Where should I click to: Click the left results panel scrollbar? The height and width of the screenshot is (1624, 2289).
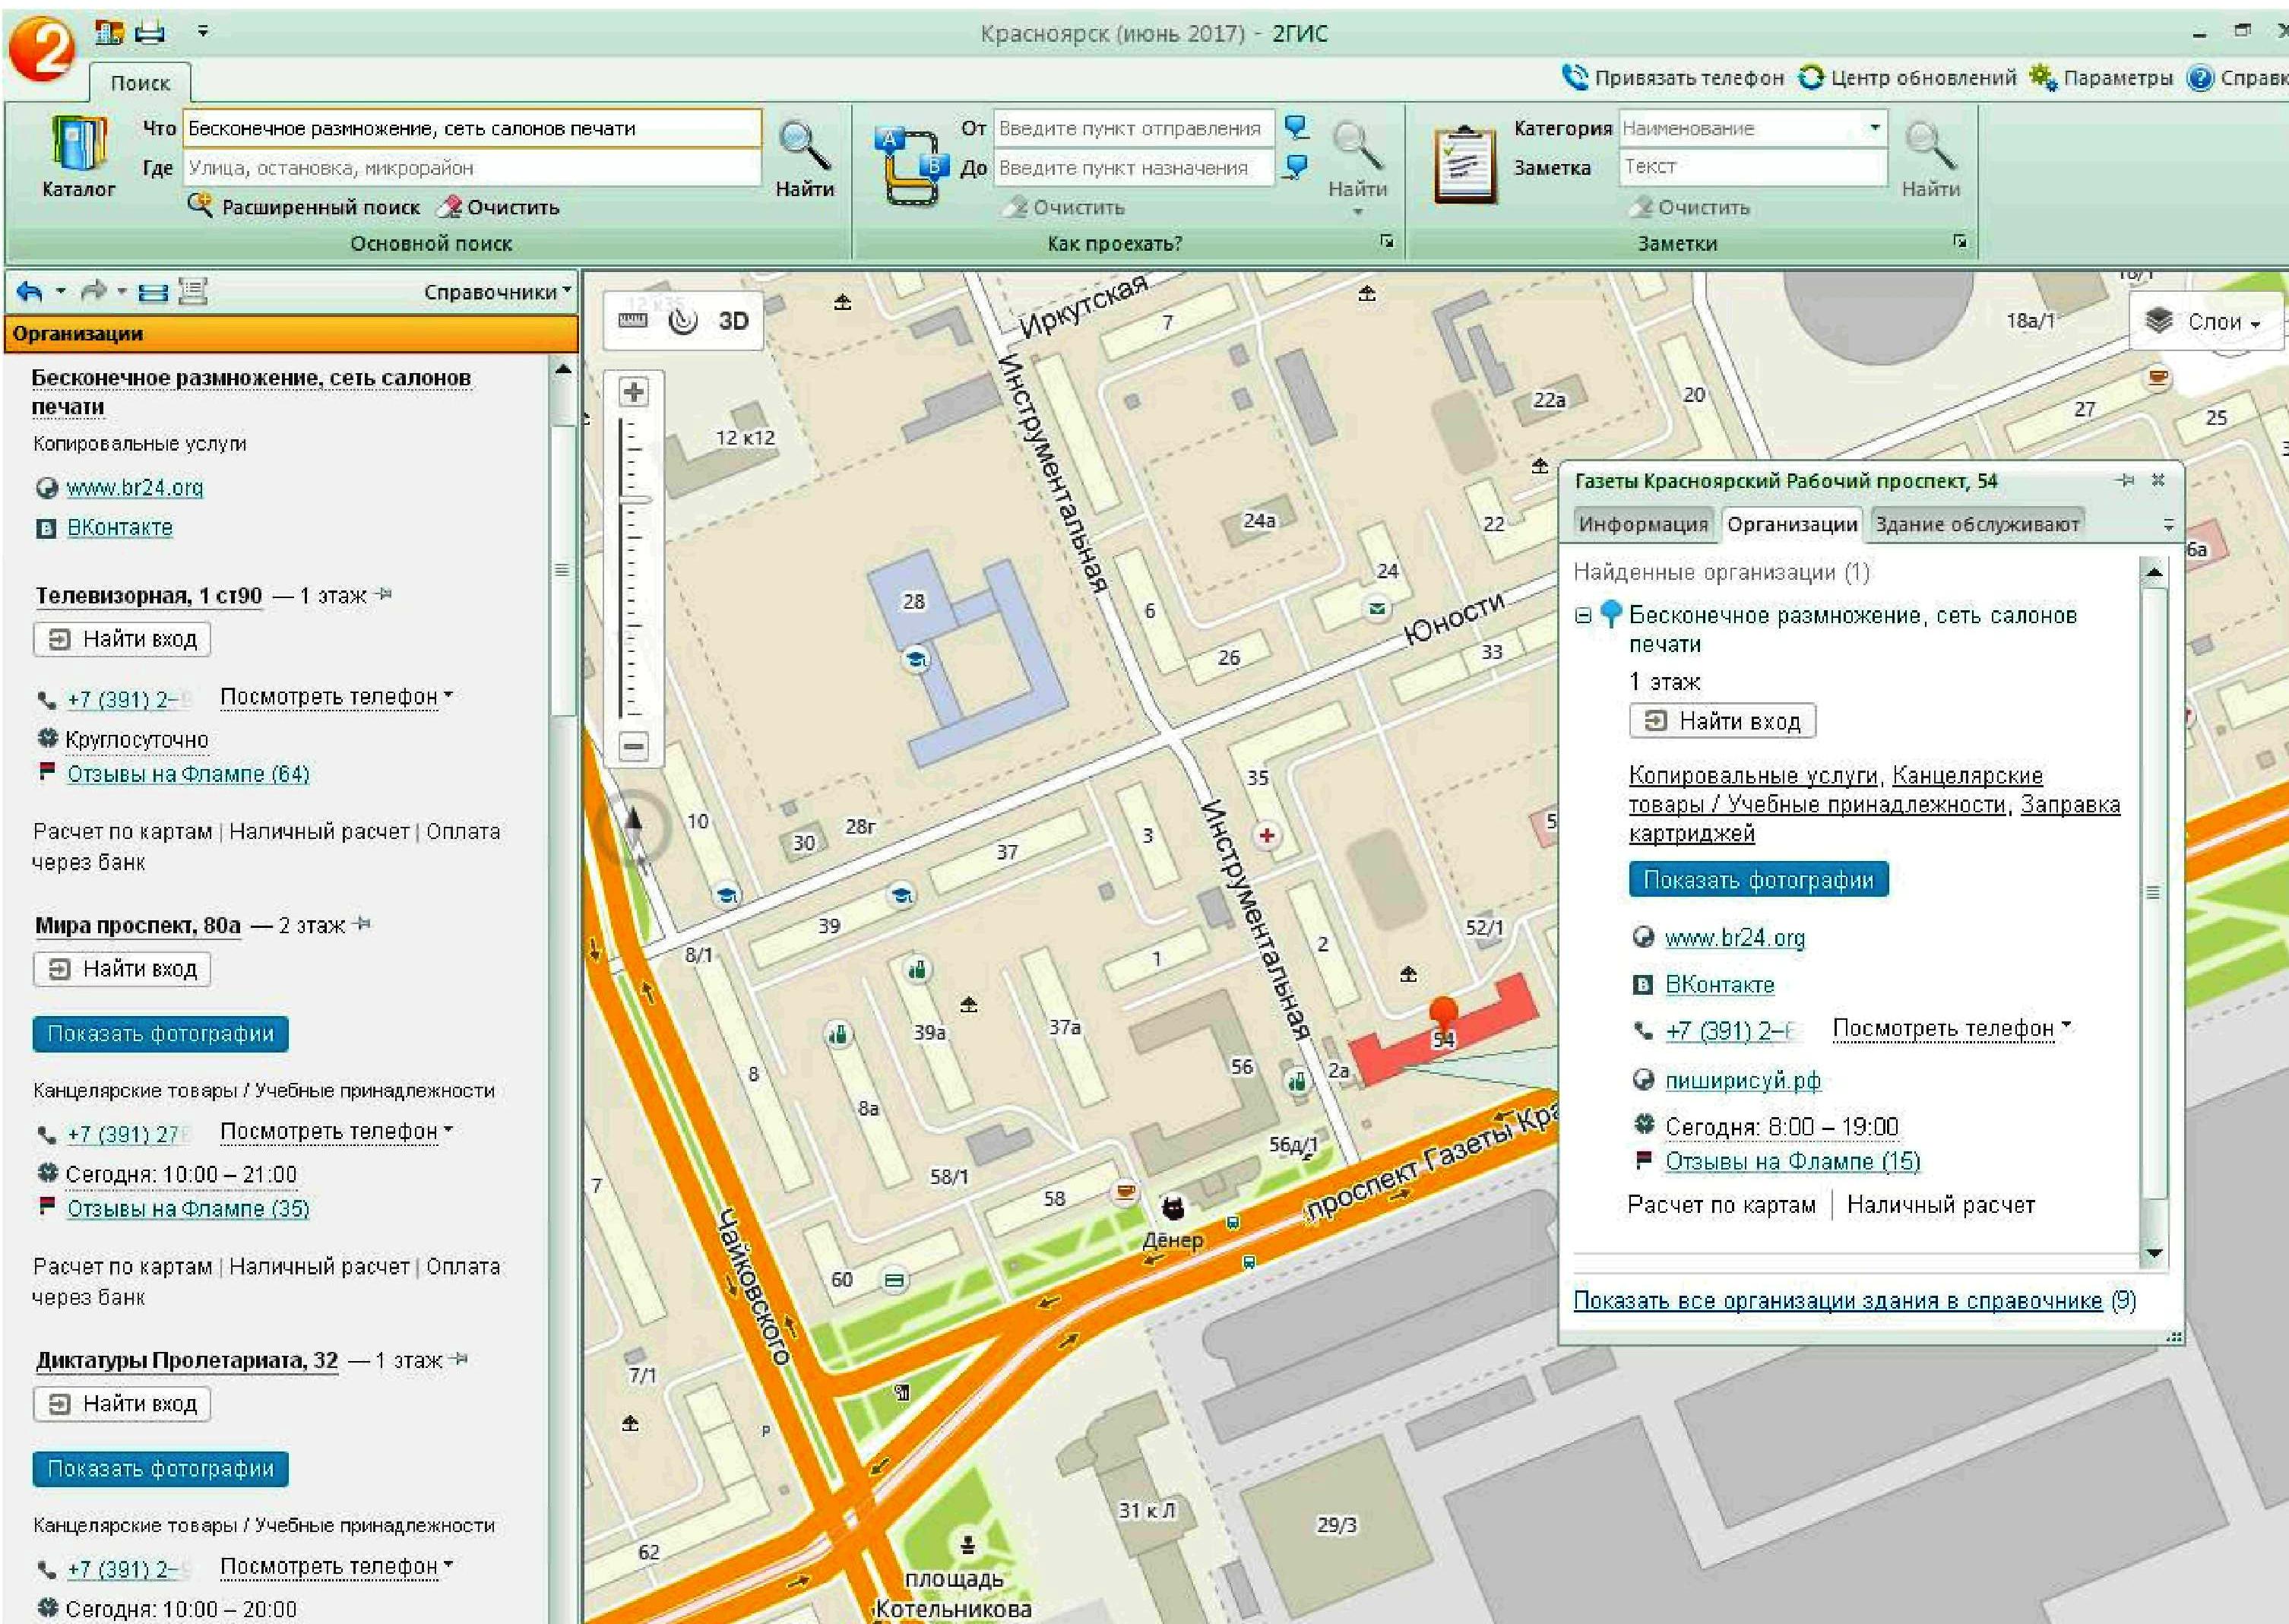tap(564, 571)
